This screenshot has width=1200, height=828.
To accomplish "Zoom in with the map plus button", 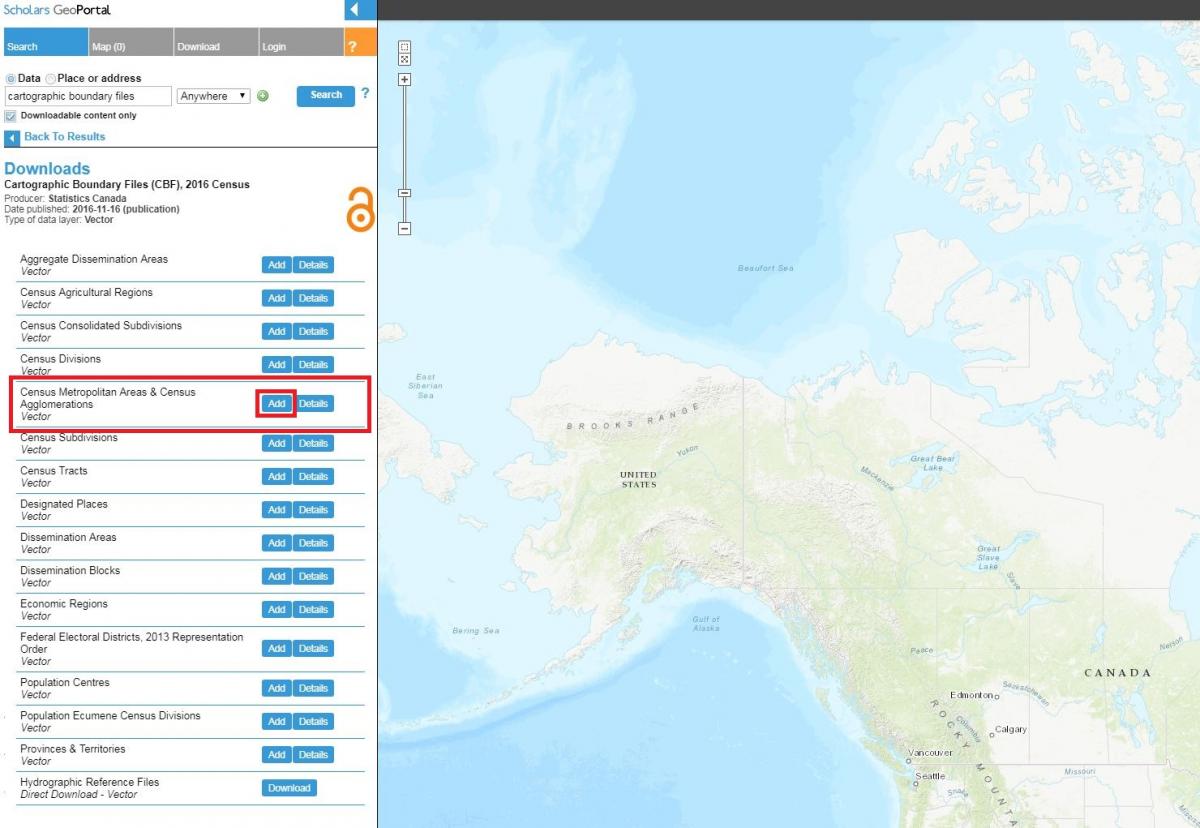I will tap(404, 79).
